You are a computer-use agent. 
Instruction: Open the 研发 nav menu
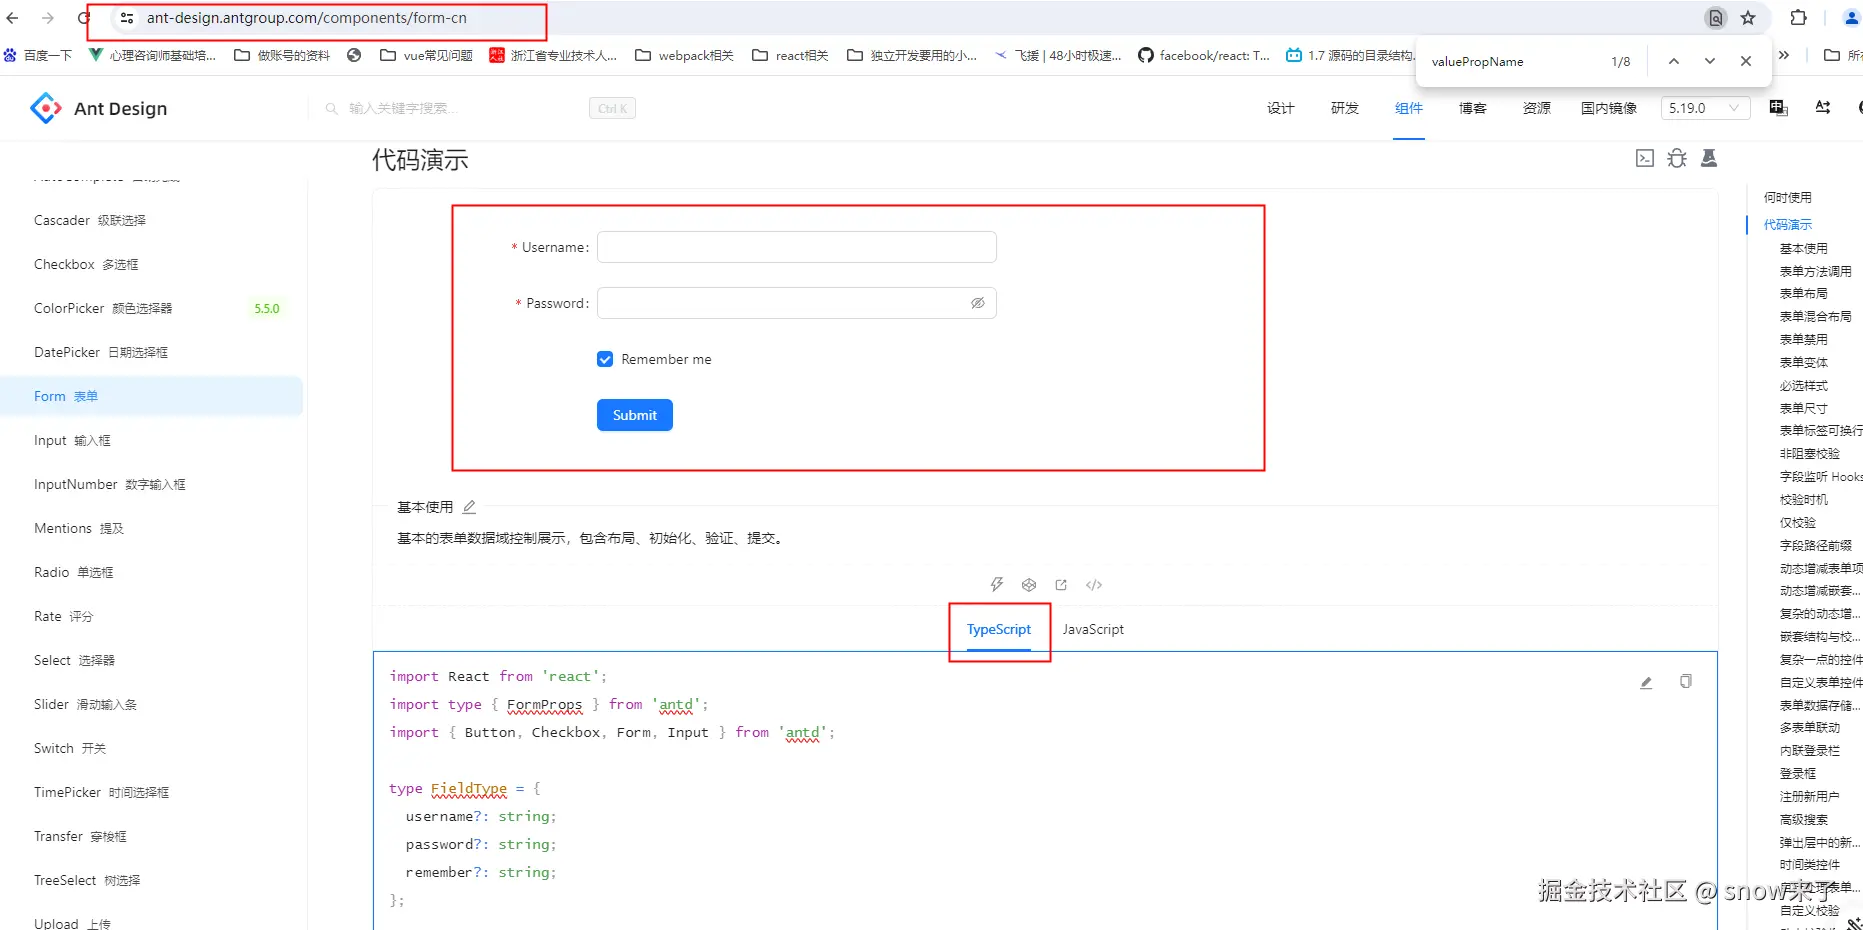[1345, 108]
